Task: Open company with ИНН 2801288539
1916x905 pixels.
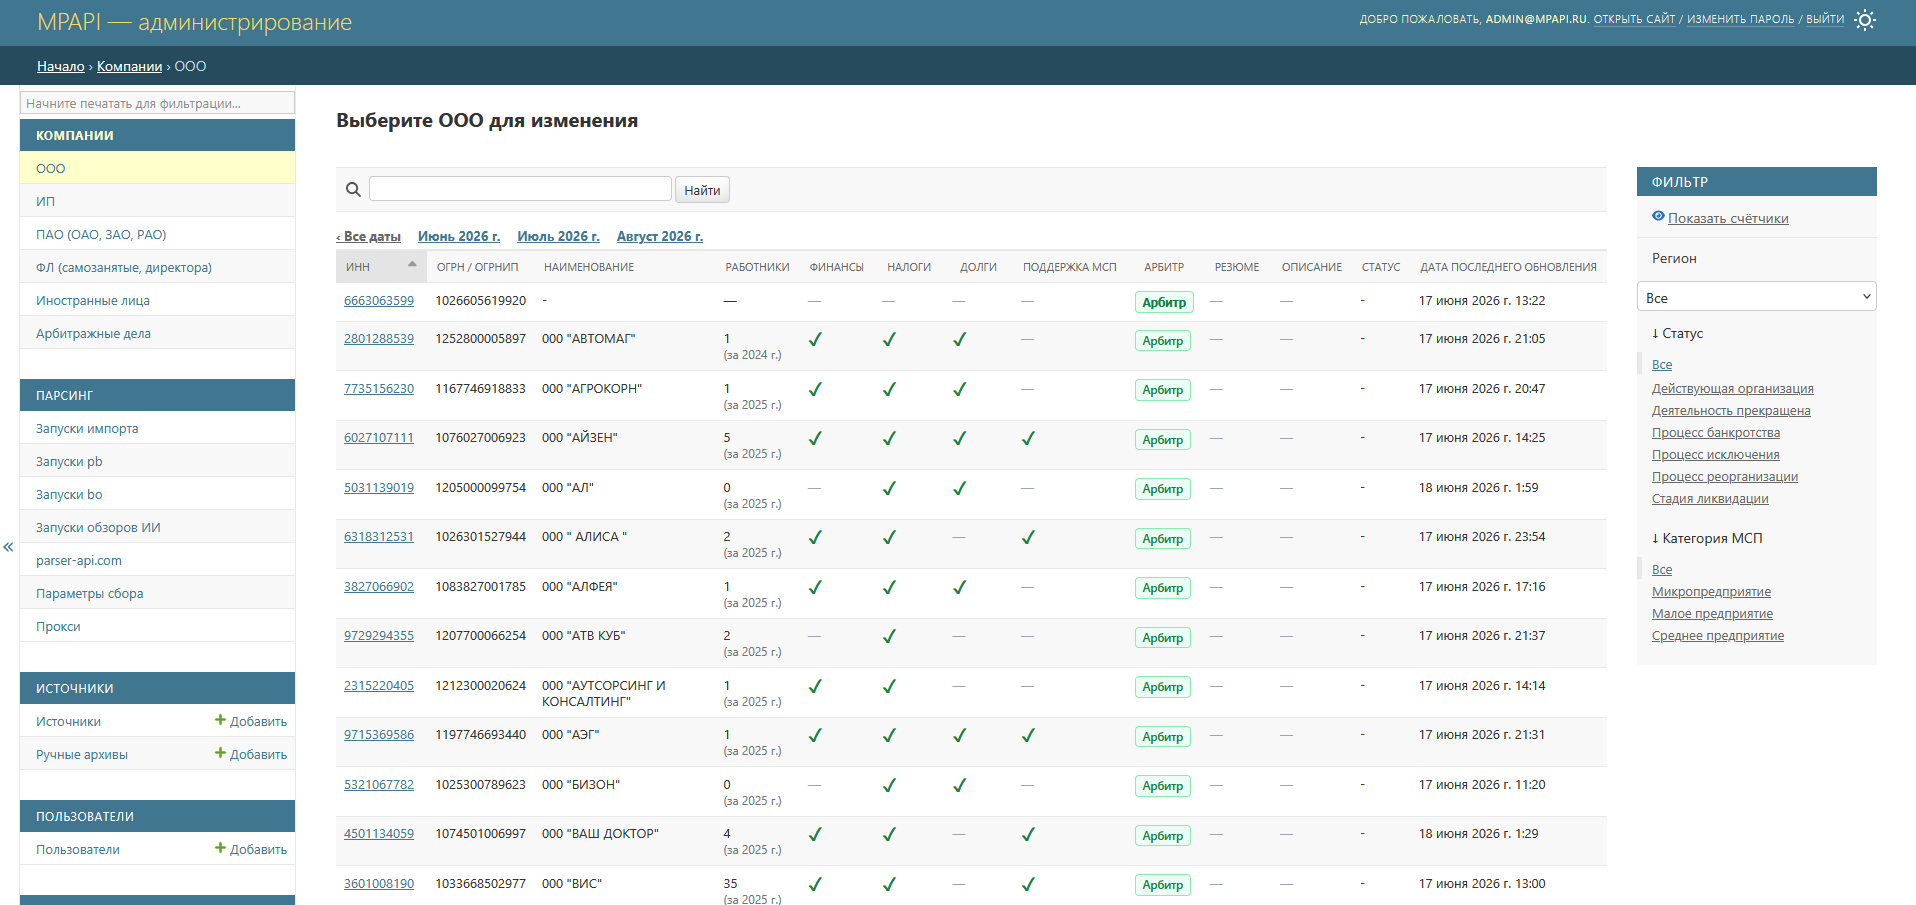Action: [379, 339]
